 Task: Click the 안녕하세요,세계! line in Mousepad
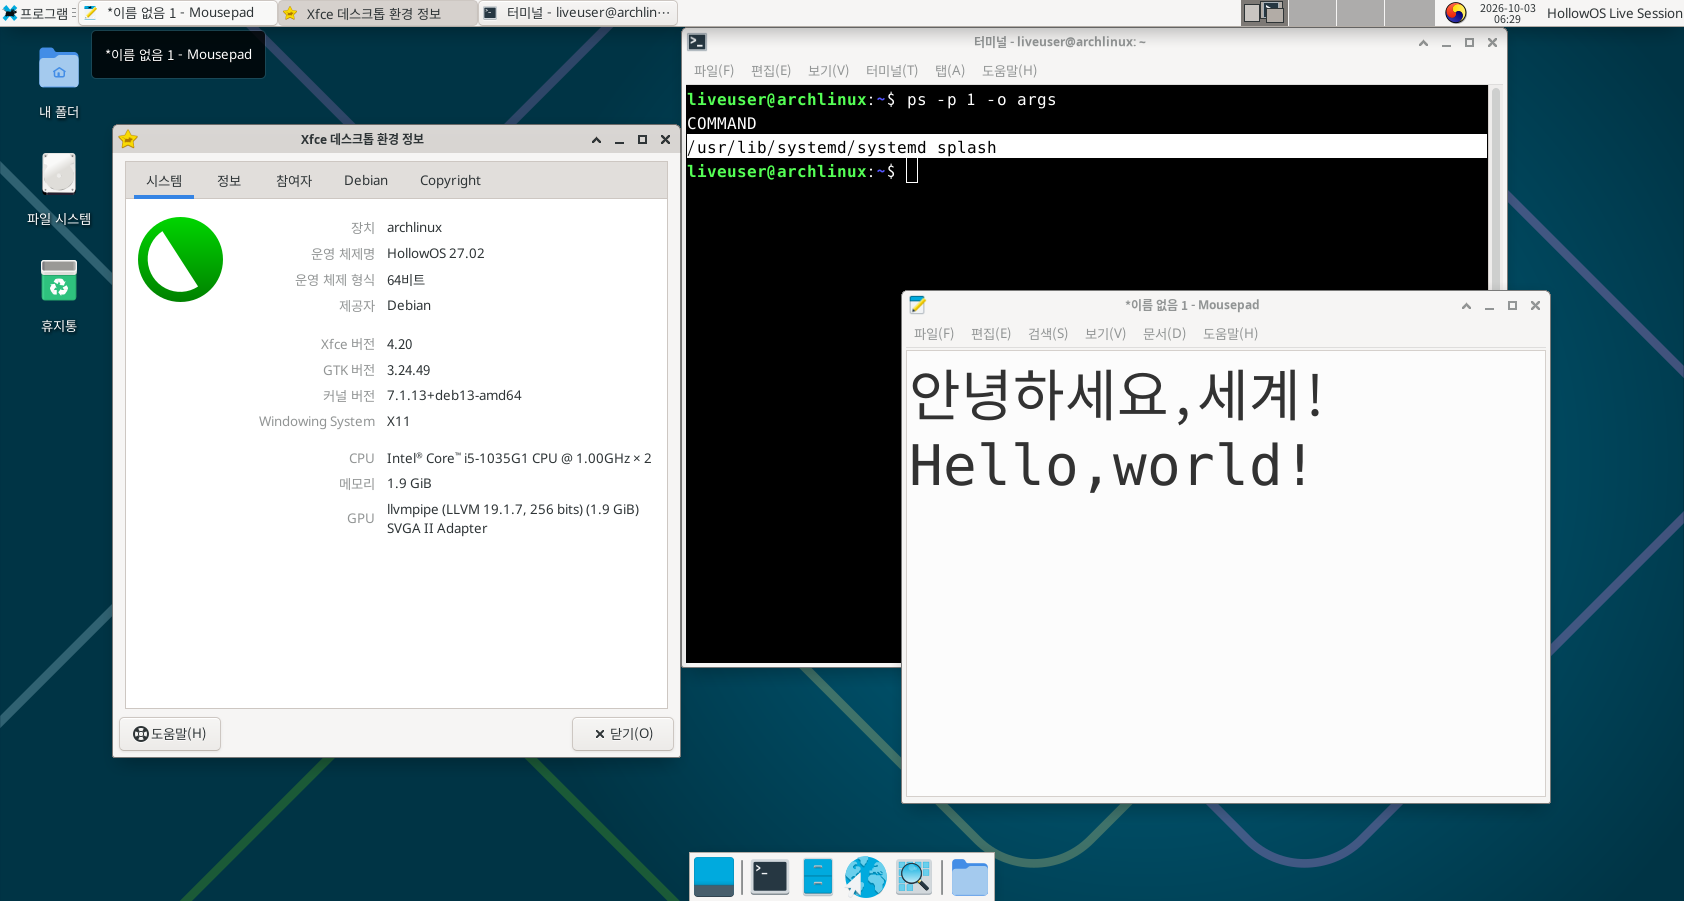(x=1117, y=395)
